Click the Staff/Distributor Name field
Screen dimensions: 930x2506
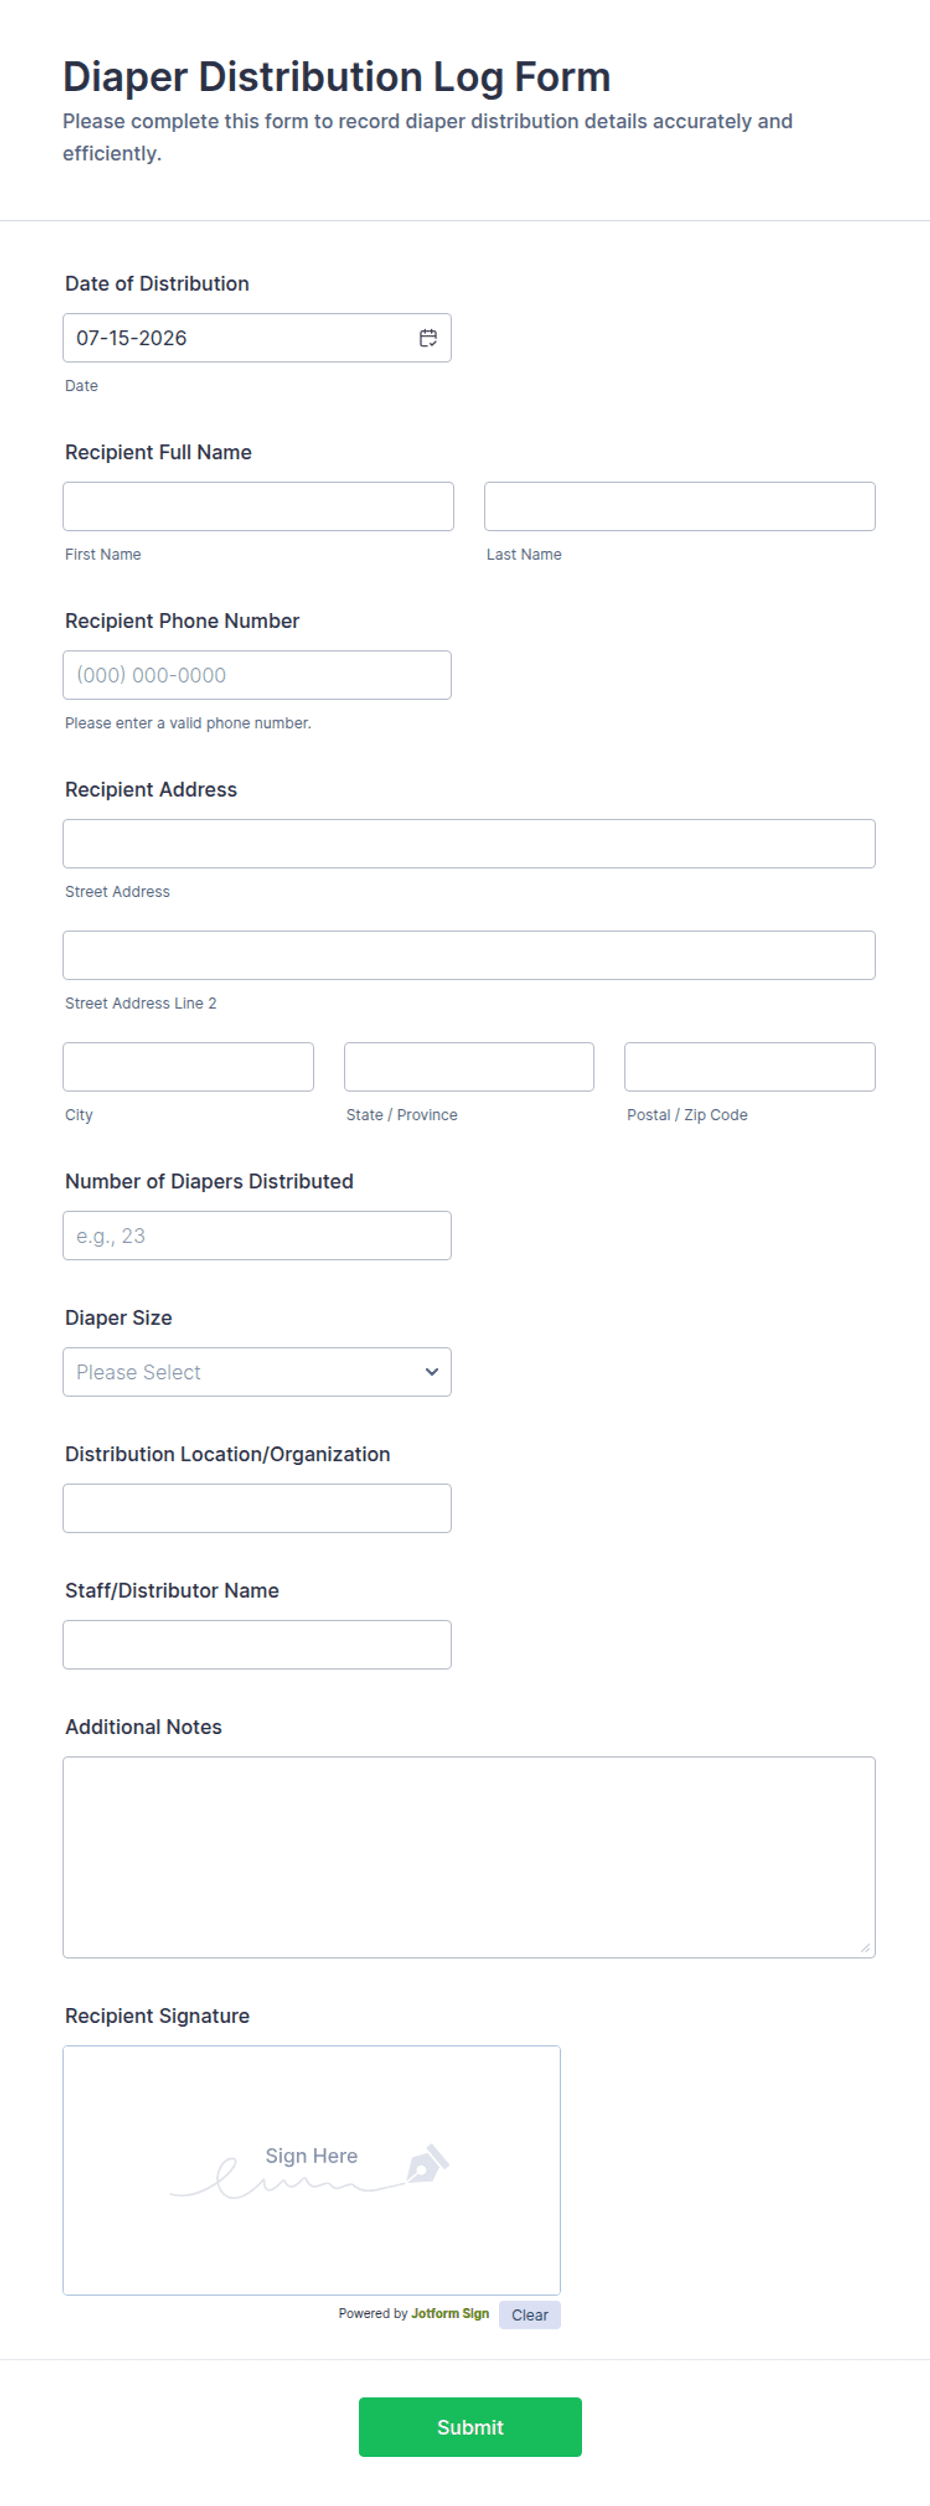pos(257,1645)
